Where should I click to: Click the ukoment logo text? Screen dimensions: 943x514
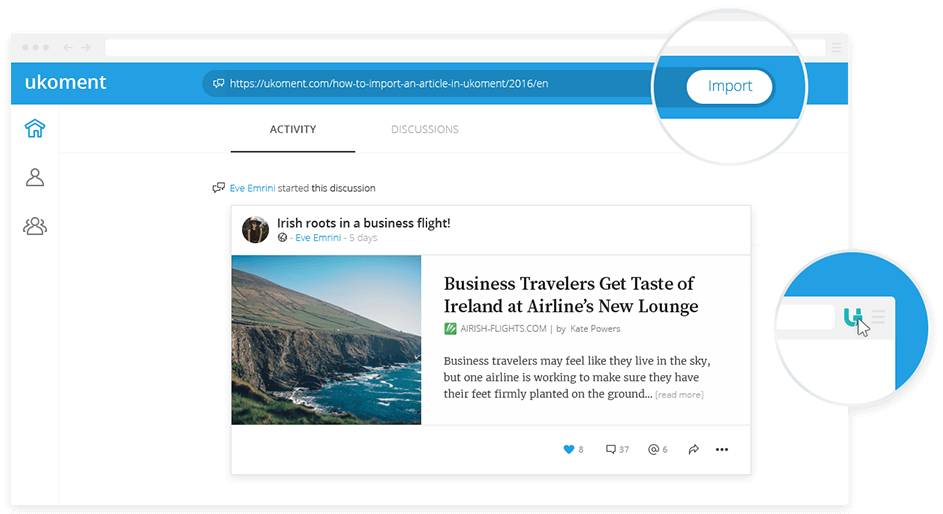[x=65, y=83]
